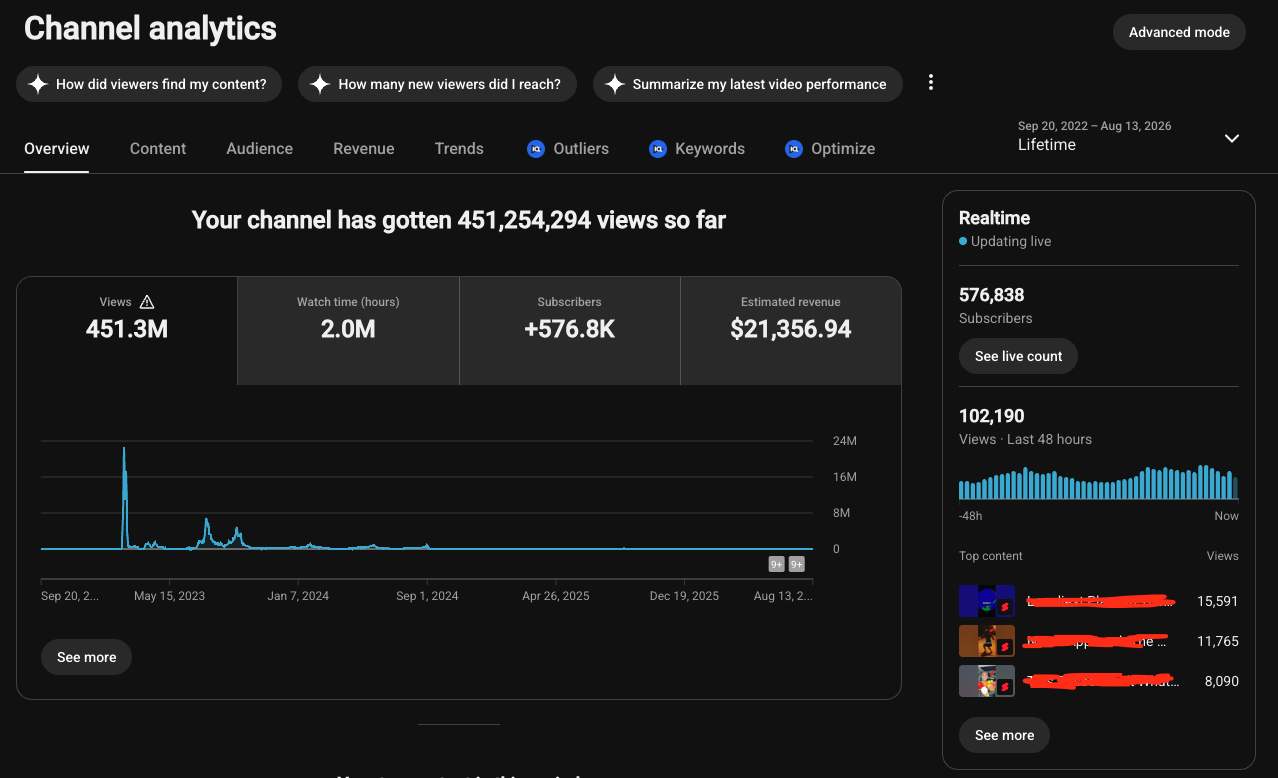This screenshot has height=778, width=1278.
Task: Click the Advanced mode button
Action: [x=1179, y=32]
